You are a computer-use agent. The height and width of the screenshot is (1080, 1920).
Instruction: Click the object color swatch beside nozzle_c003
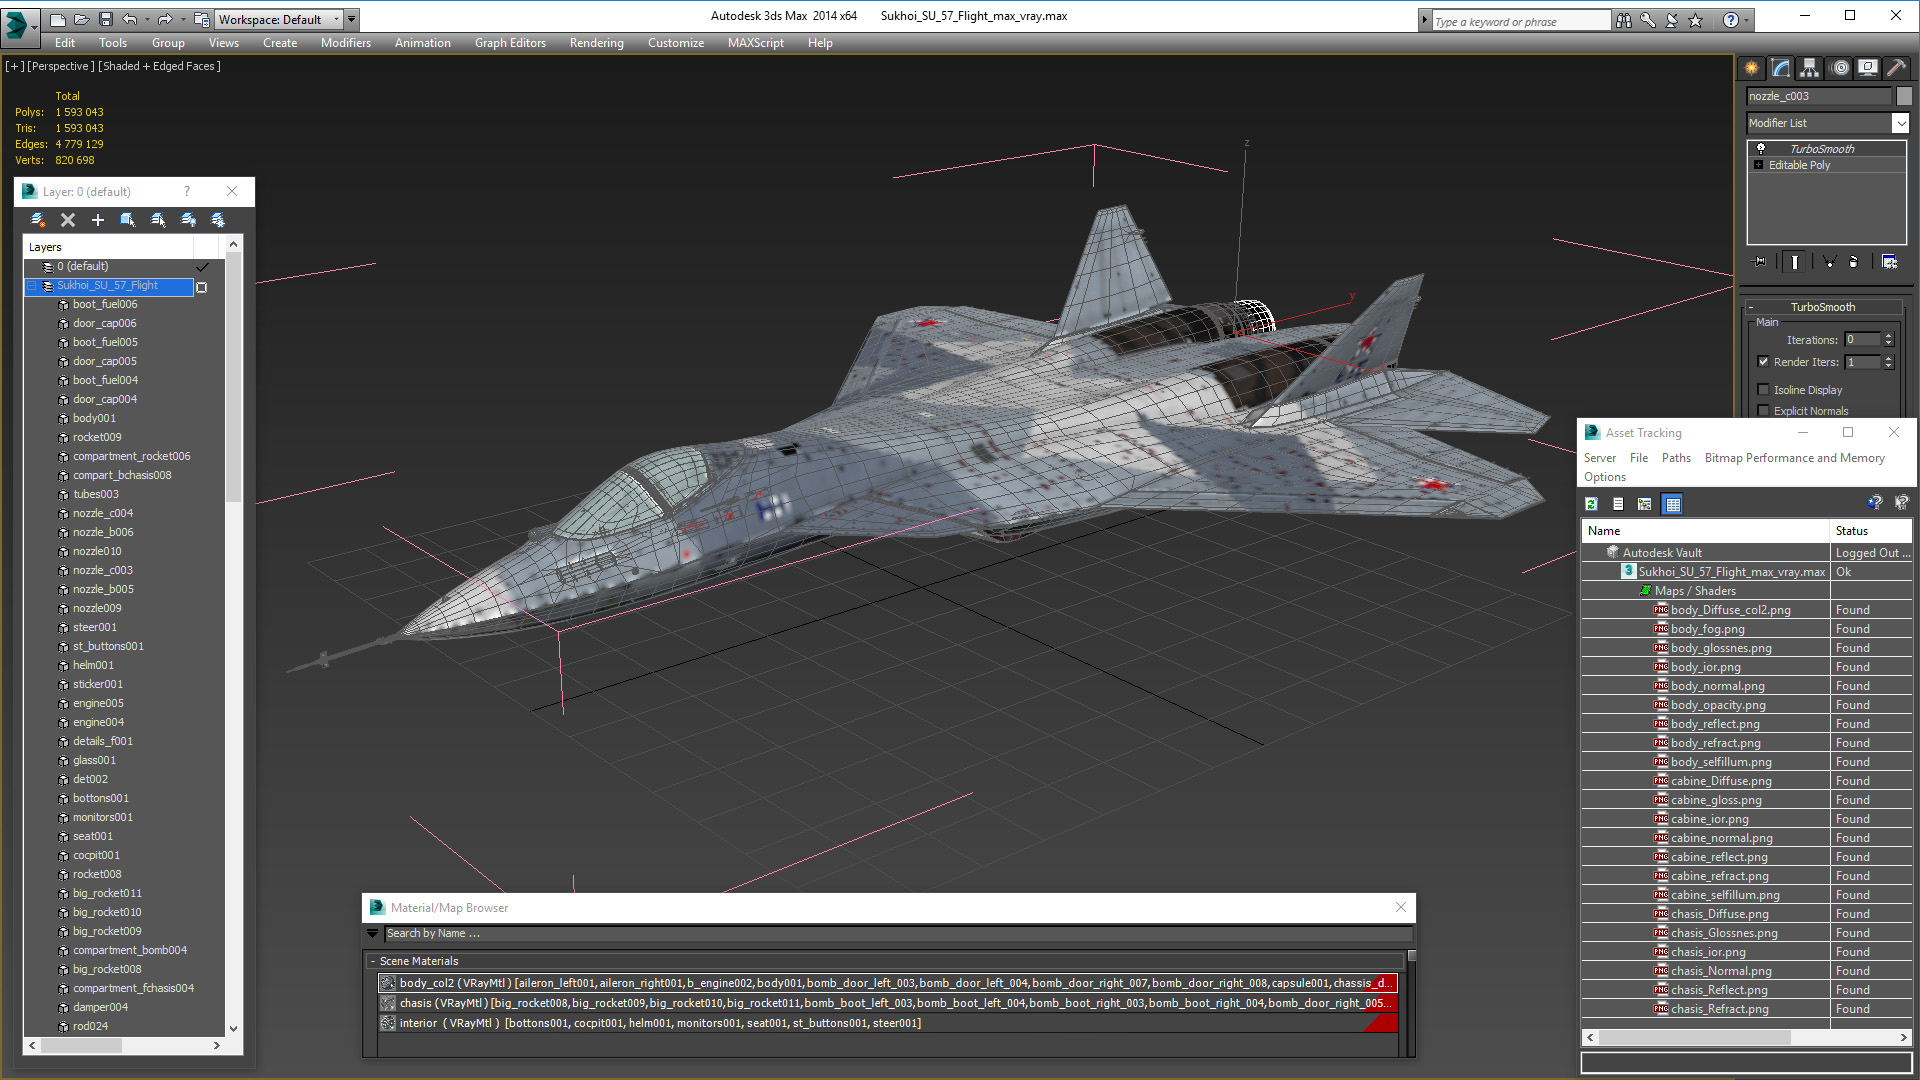[1904, 96]
